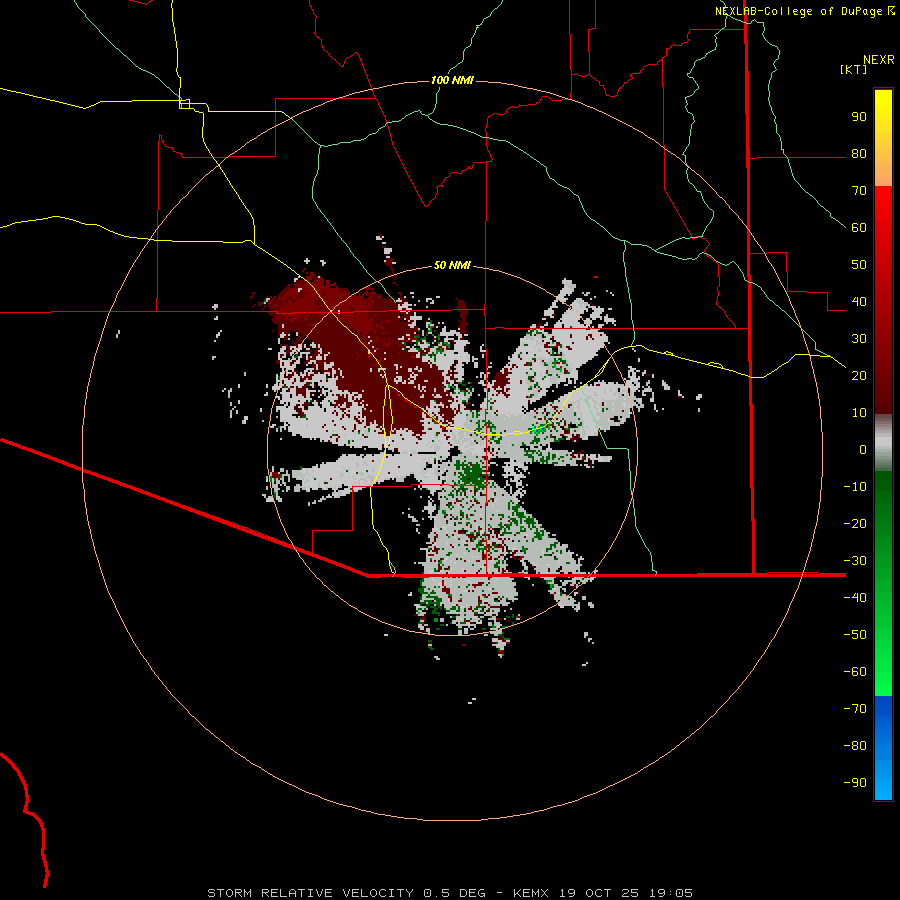900x900 pixels.
Task: Click the -10 value on velocity scale
Action: click(x=855, y=487)
